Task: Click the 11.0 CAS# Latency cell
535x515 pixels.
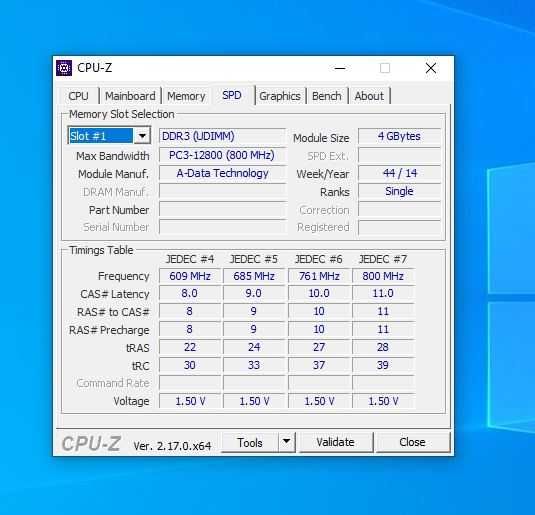Action: pos(383,294)
